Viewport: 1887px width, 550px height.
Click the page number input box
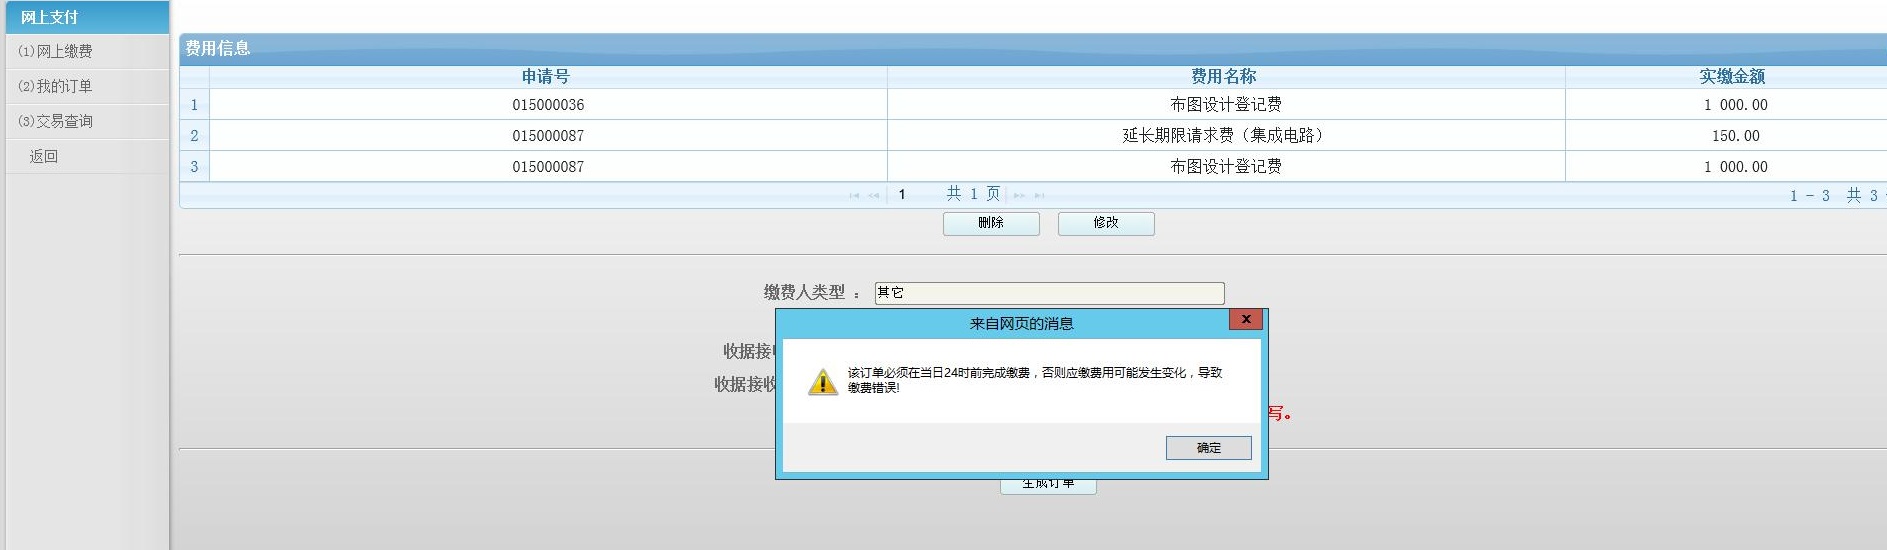pyautogui.click(x=913, y=195)
